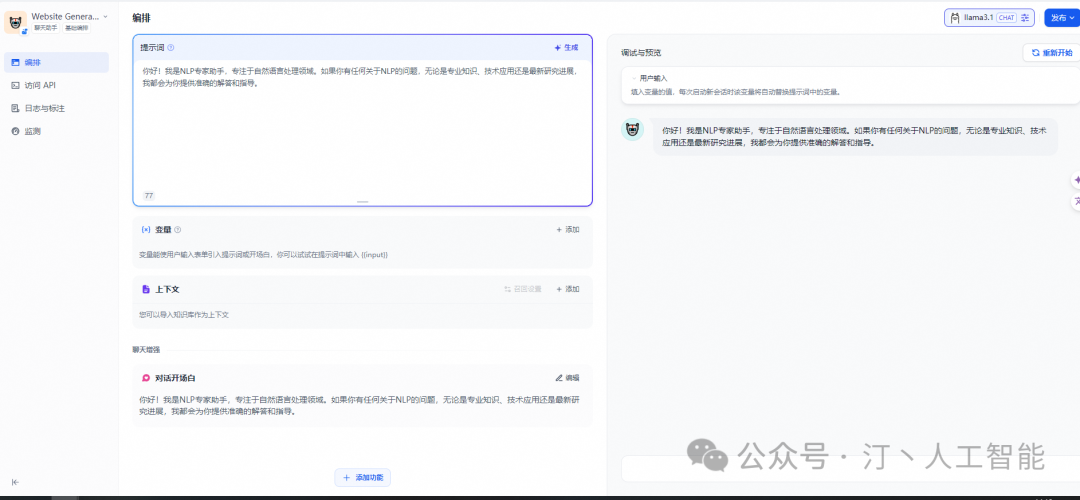Click the 变量 variable bracket icon
The width and height of the screenshot is (1080, 500).
pos(145,229)
